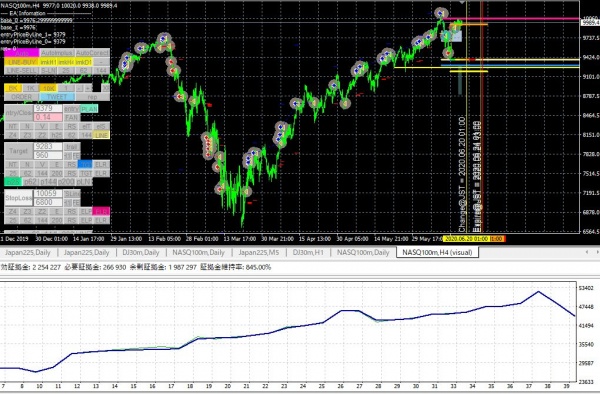600x394 pixels.
Task: Select the 10K lot size button
Action: pos(49,88)
